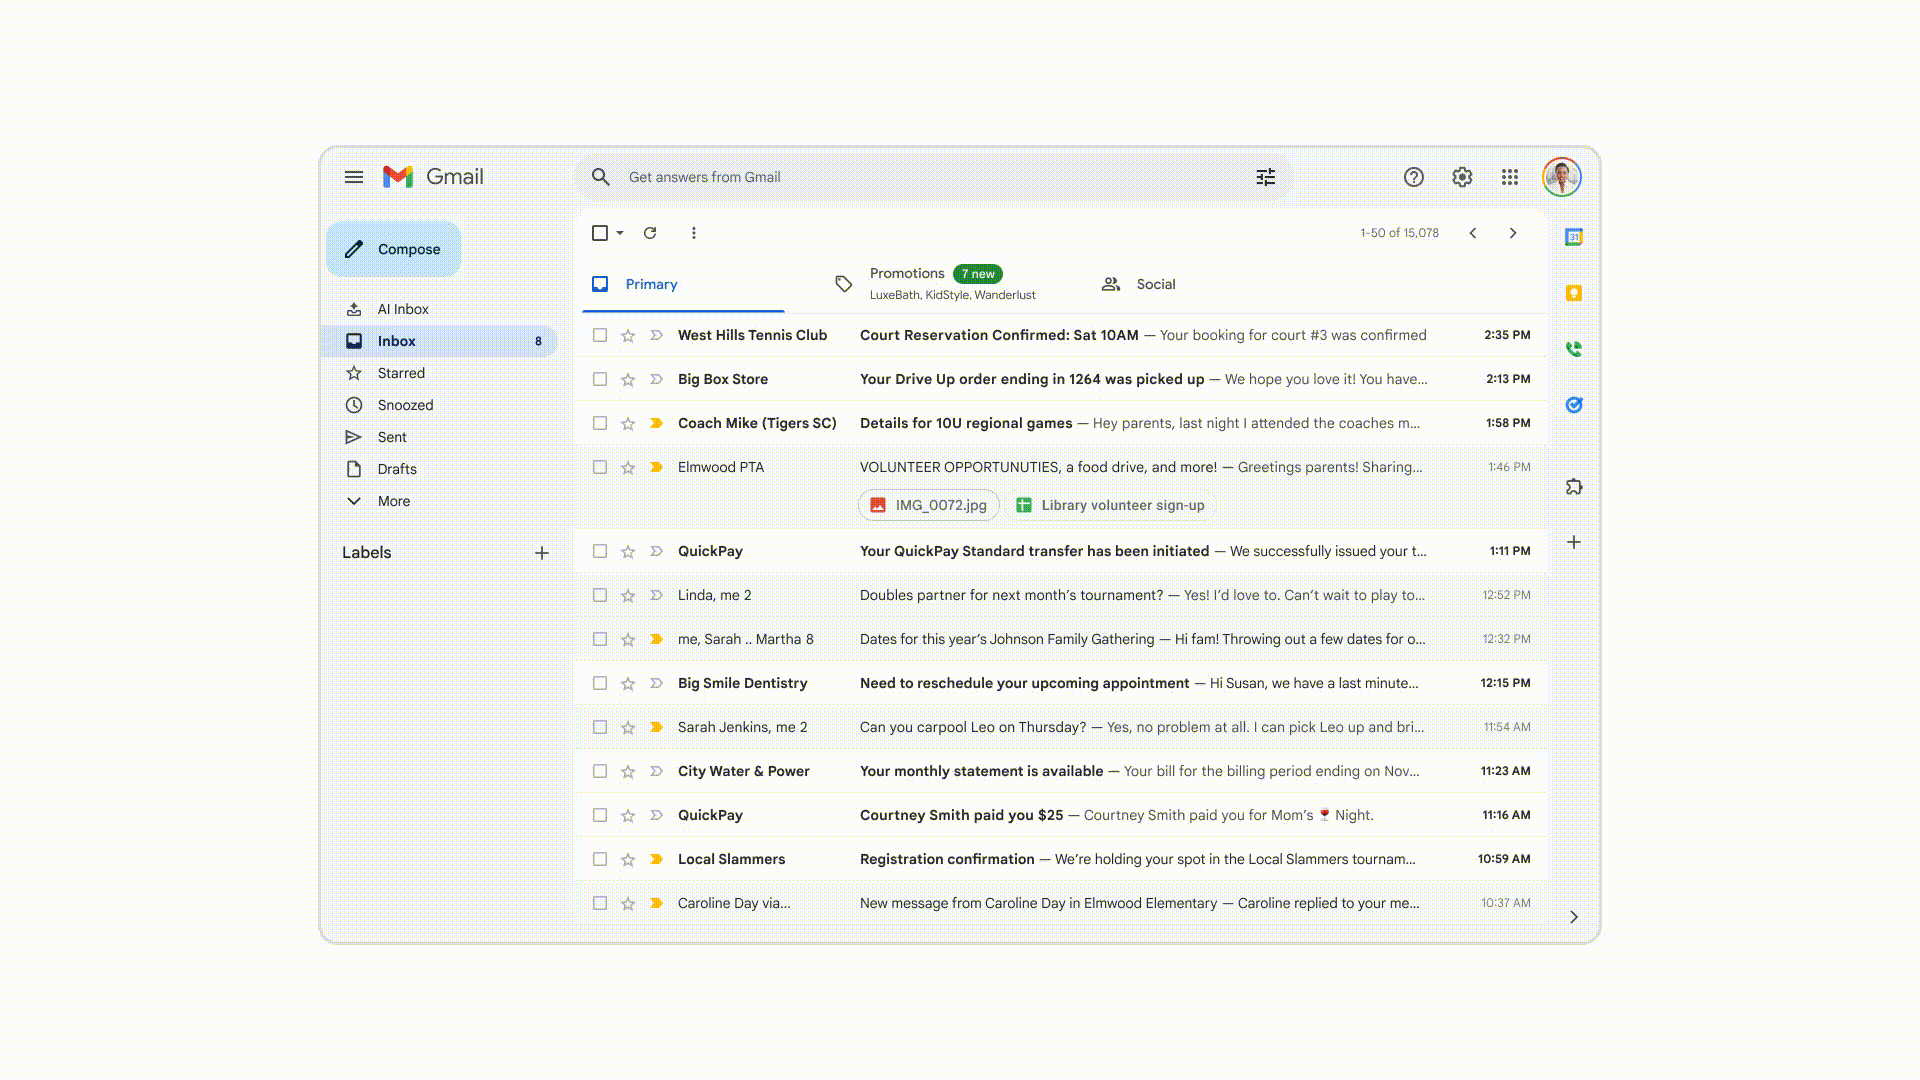This screenshot has height=1080, width=1920.
Task: Open Google Tasks in the side panel
Action: tap(1573, 405)
